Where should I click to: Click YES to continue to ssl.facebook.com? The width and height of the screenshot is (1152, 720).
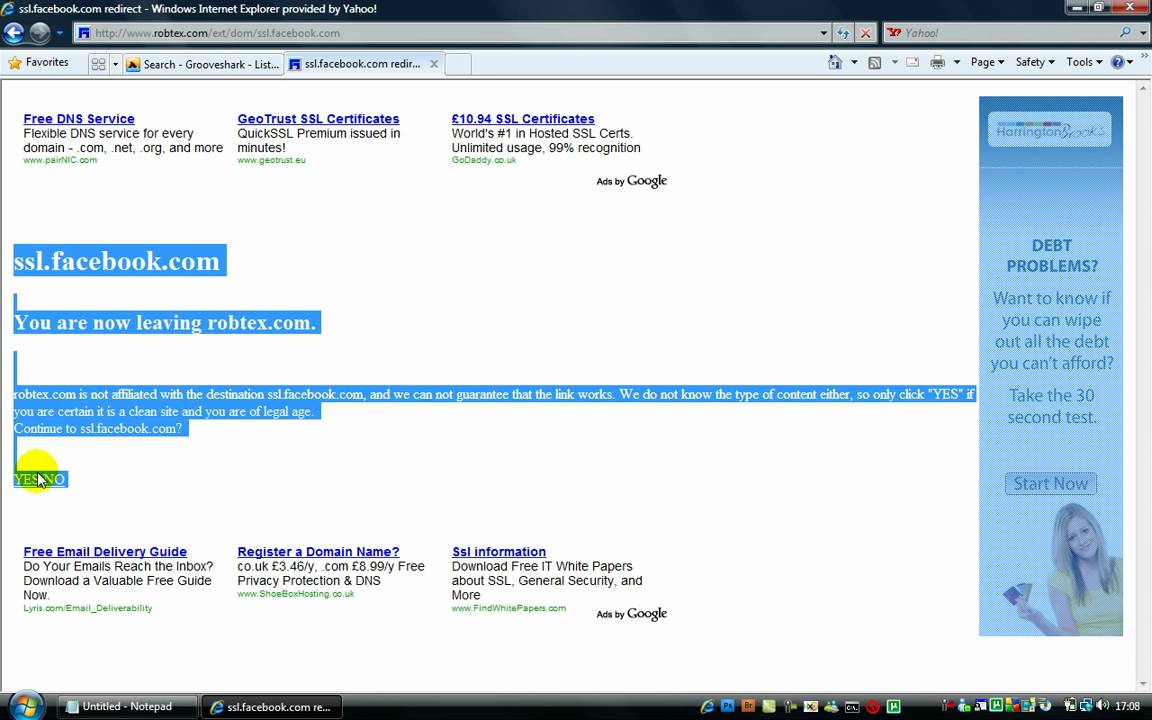coord(25,480)
